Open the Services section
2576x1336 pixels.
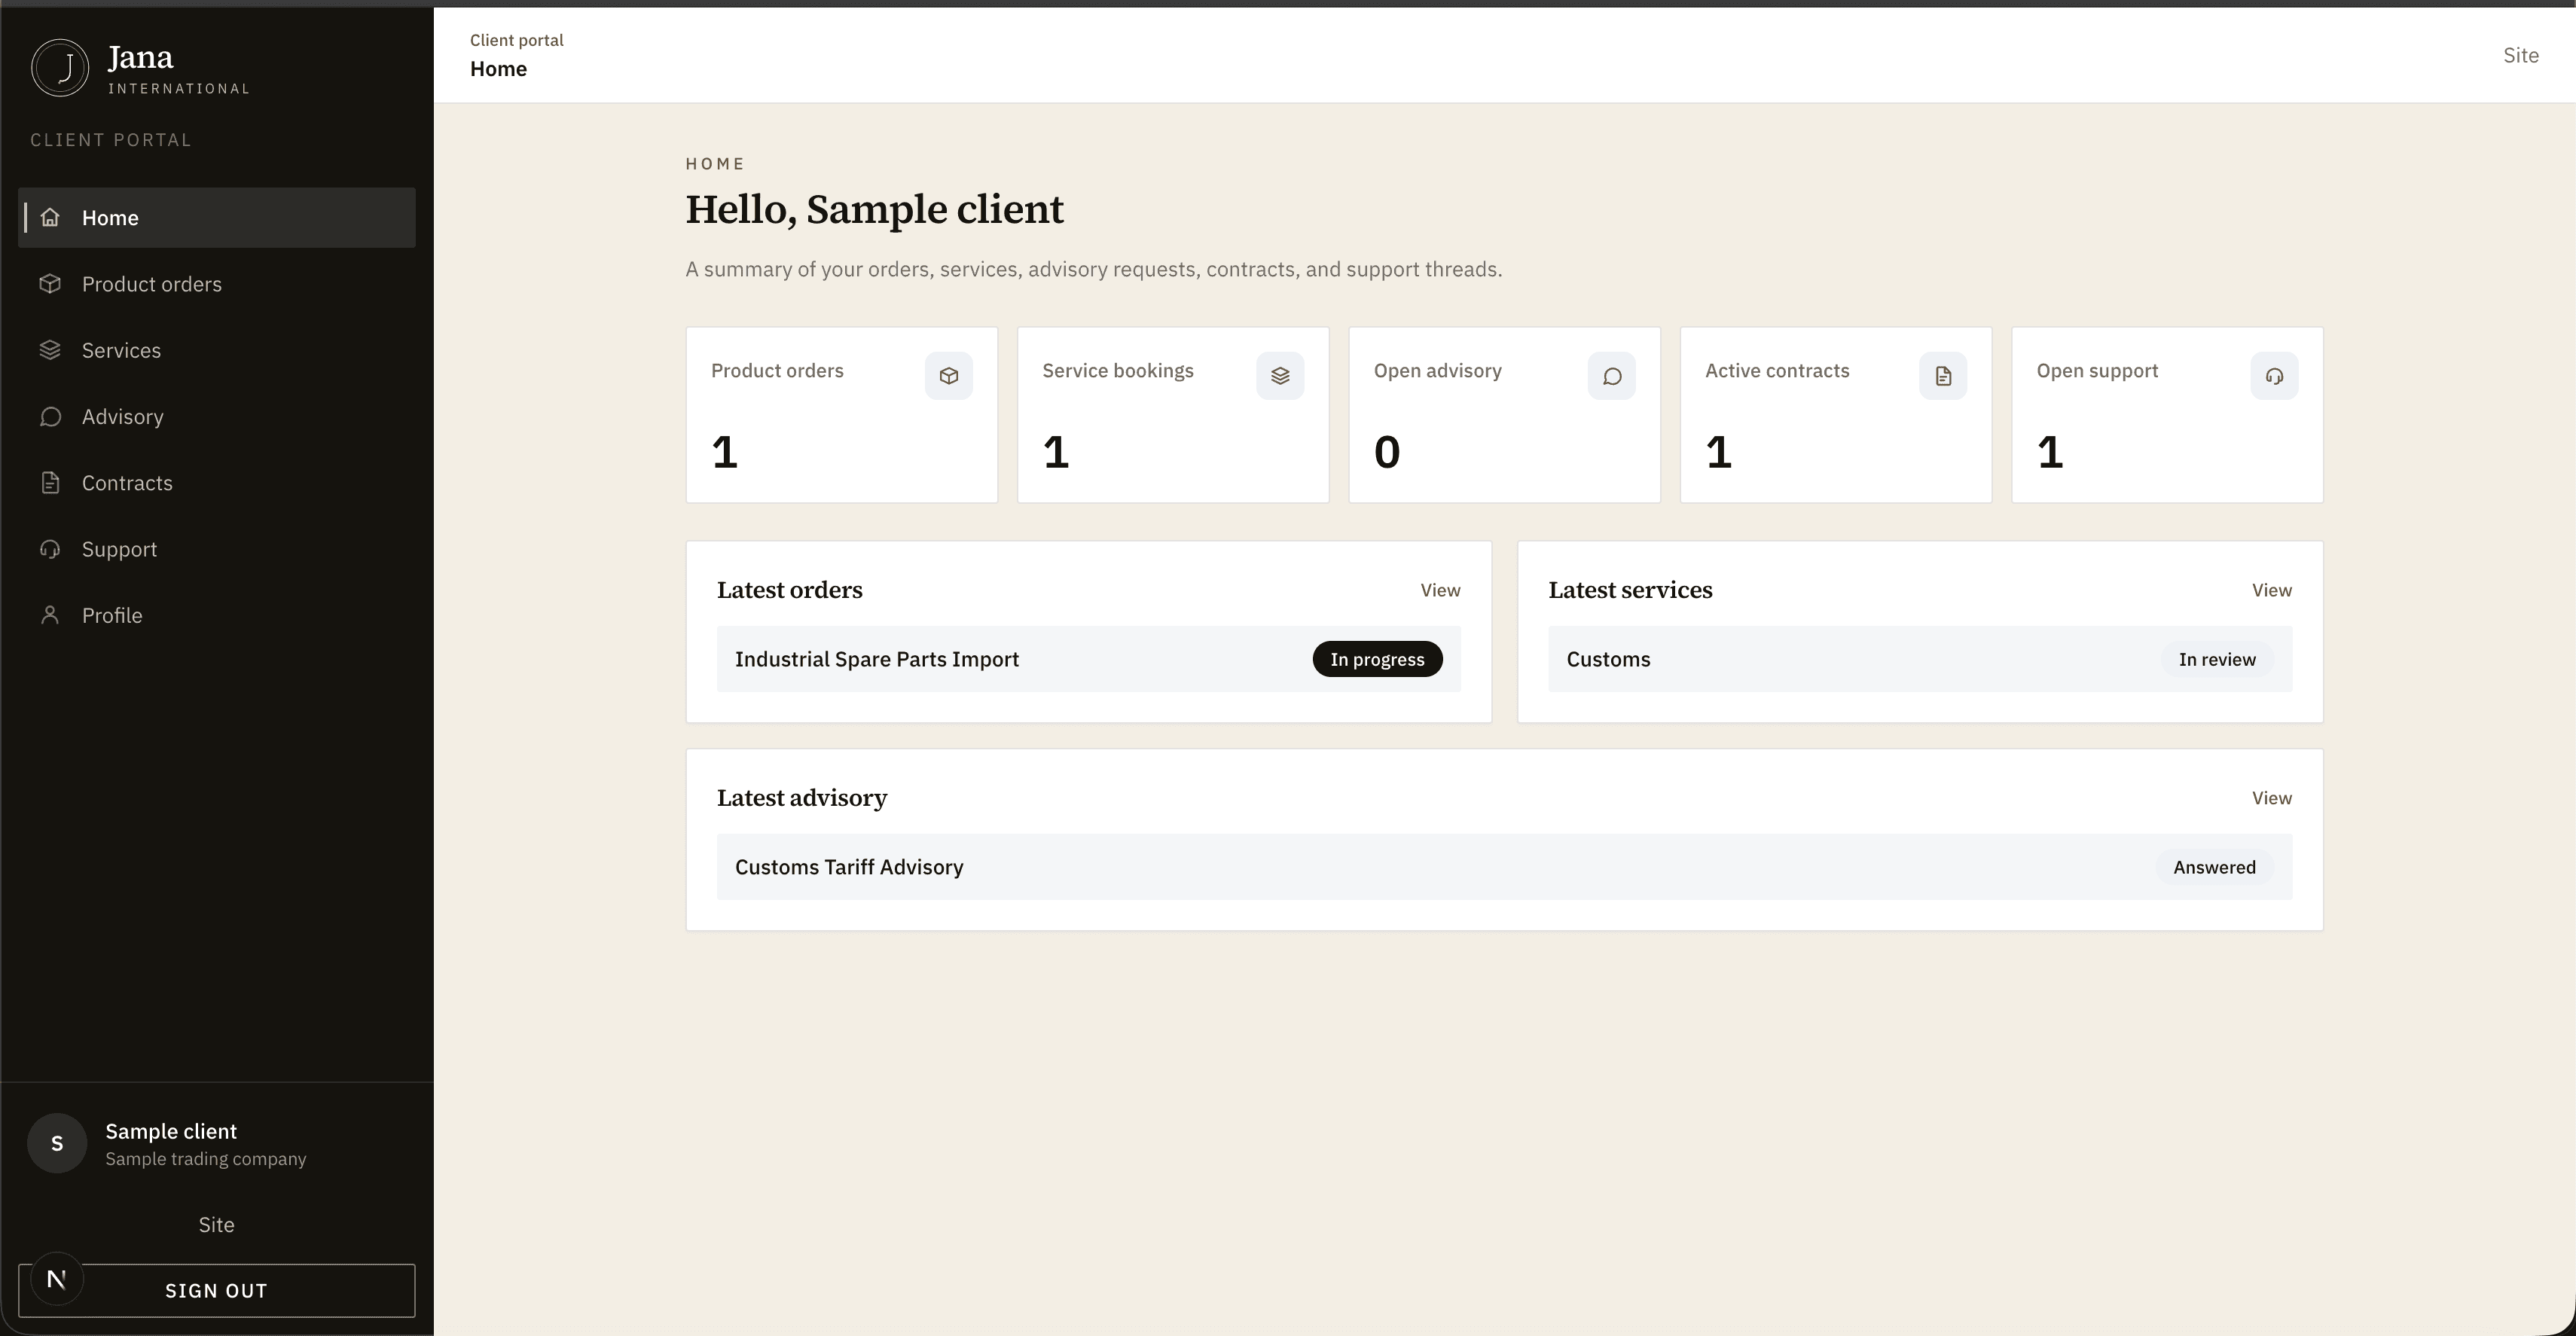click(x=217, y=350)
